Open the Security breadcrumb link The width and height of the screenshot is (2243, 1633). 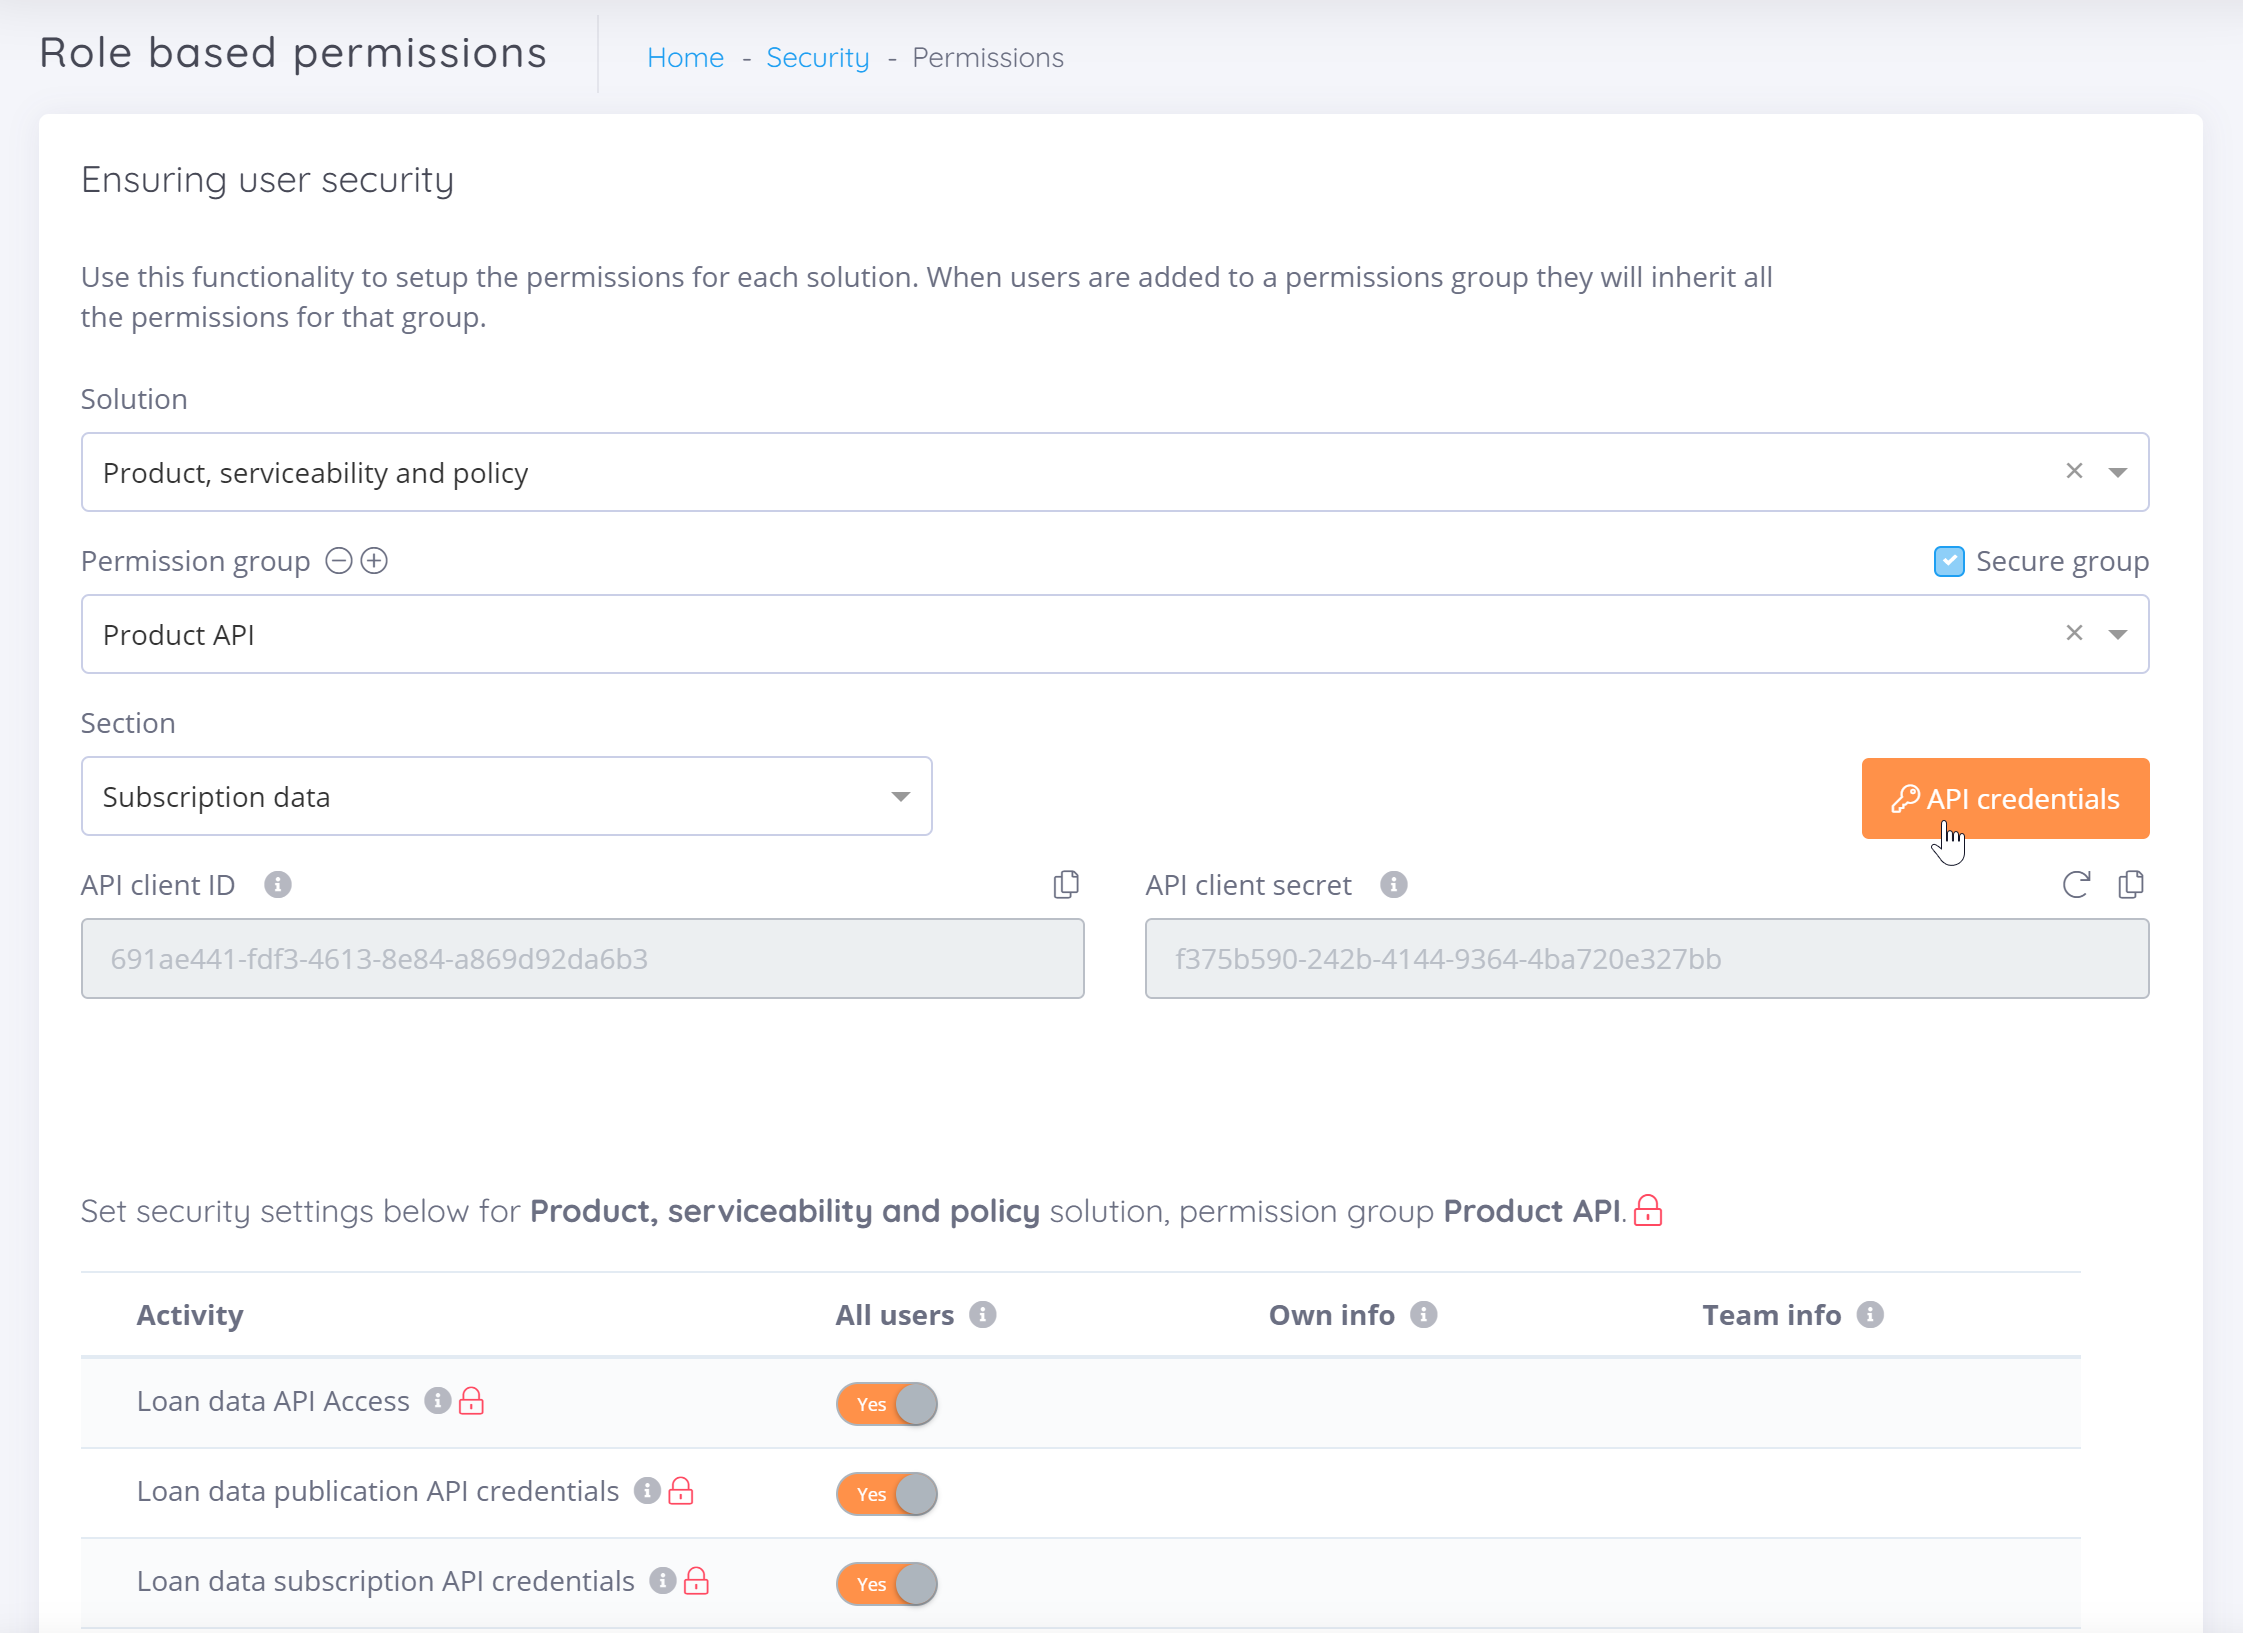817,58
